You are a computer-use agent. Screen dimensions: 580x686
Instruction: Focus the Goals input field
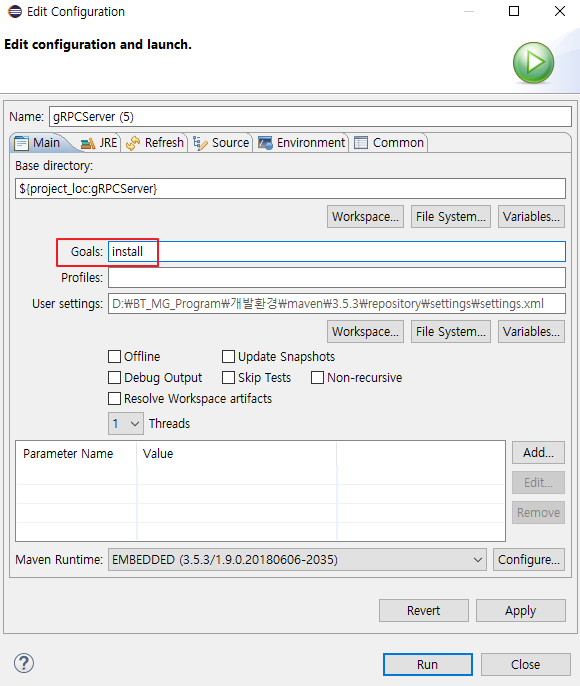337,252
